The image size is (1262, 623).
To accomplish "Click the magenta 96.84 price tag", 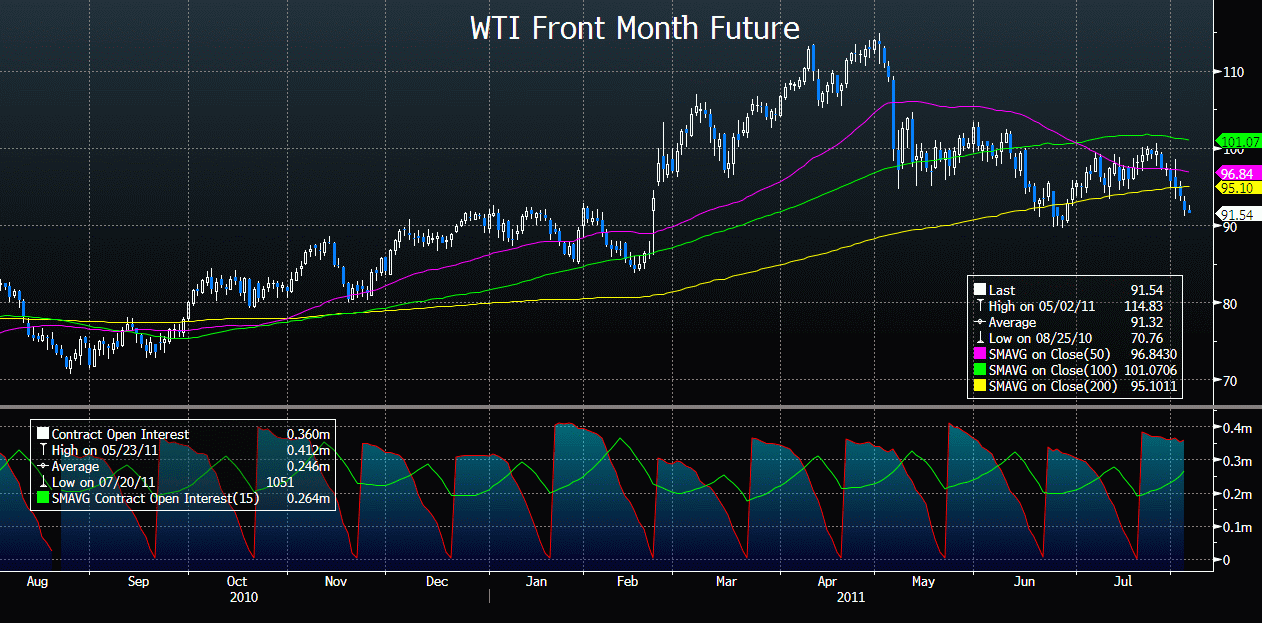I will [1236, 173].
